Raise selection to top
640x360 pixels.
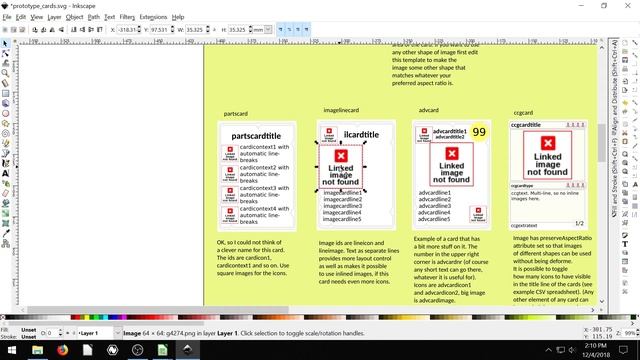coord(100,29)
